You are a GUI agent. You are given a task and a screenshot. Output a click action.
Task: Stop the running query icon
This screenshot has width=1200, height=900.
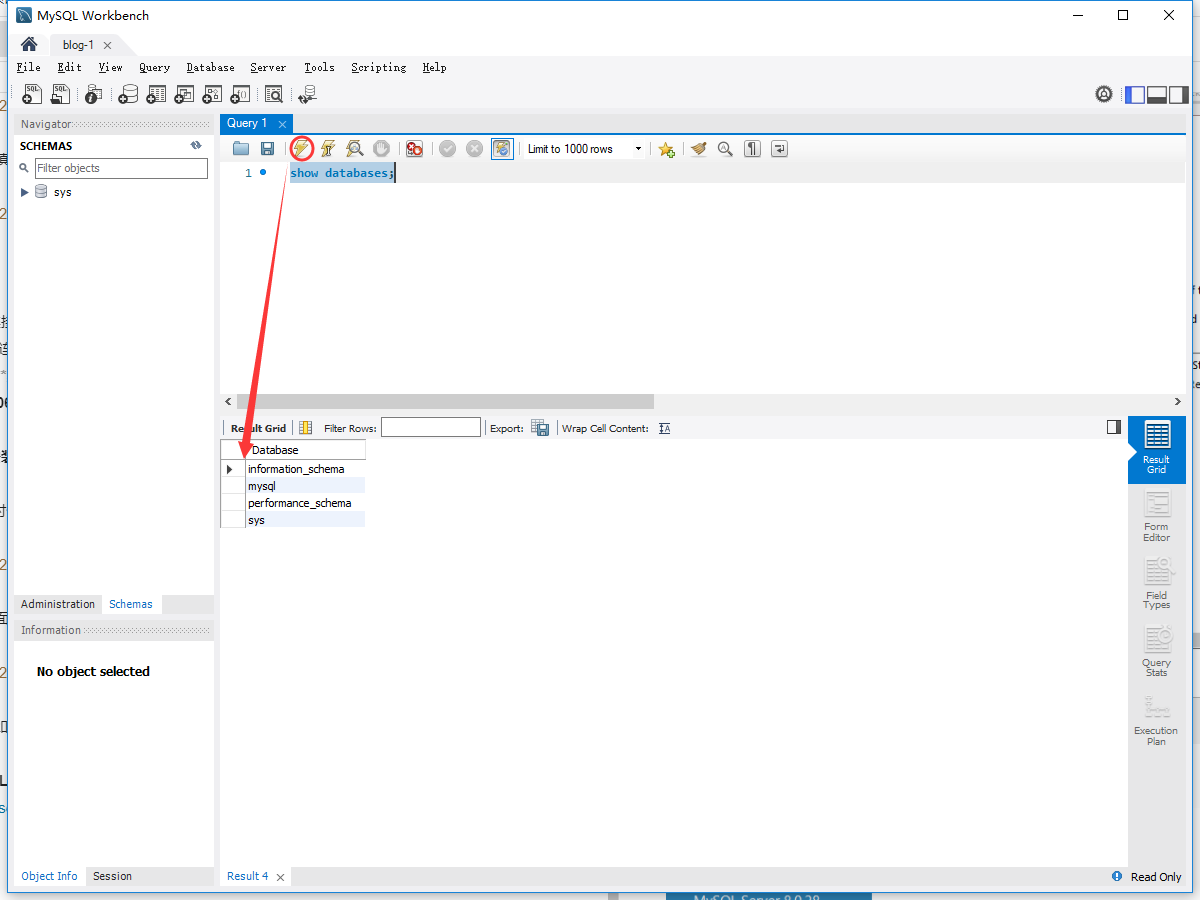click(381, 149)
